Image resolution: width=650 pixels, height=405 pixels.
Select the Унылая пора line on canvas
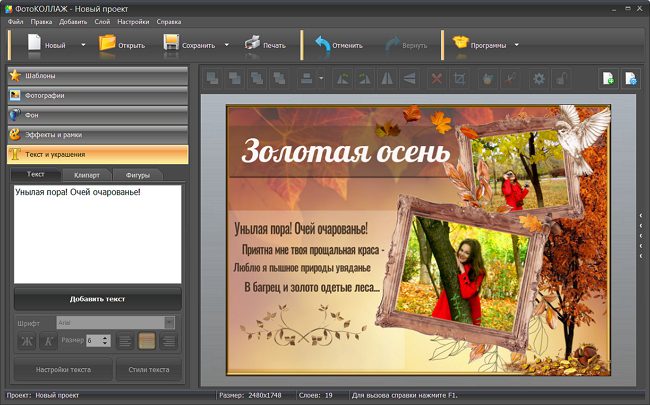point(301,228)
